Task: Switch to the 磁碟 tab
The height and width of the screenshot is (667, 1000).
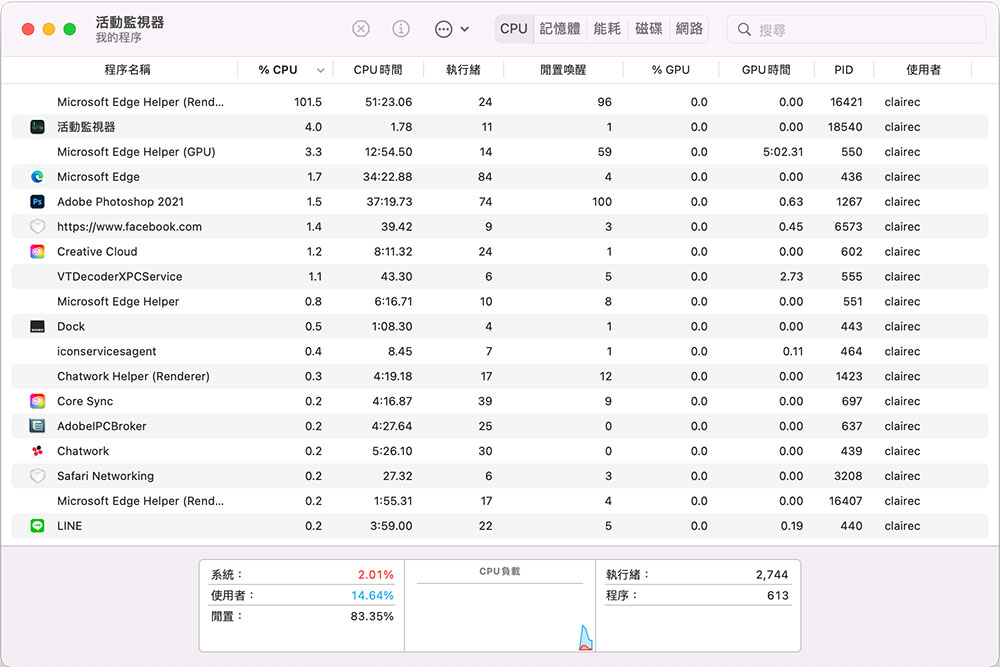Action: [x=649, y=29]
